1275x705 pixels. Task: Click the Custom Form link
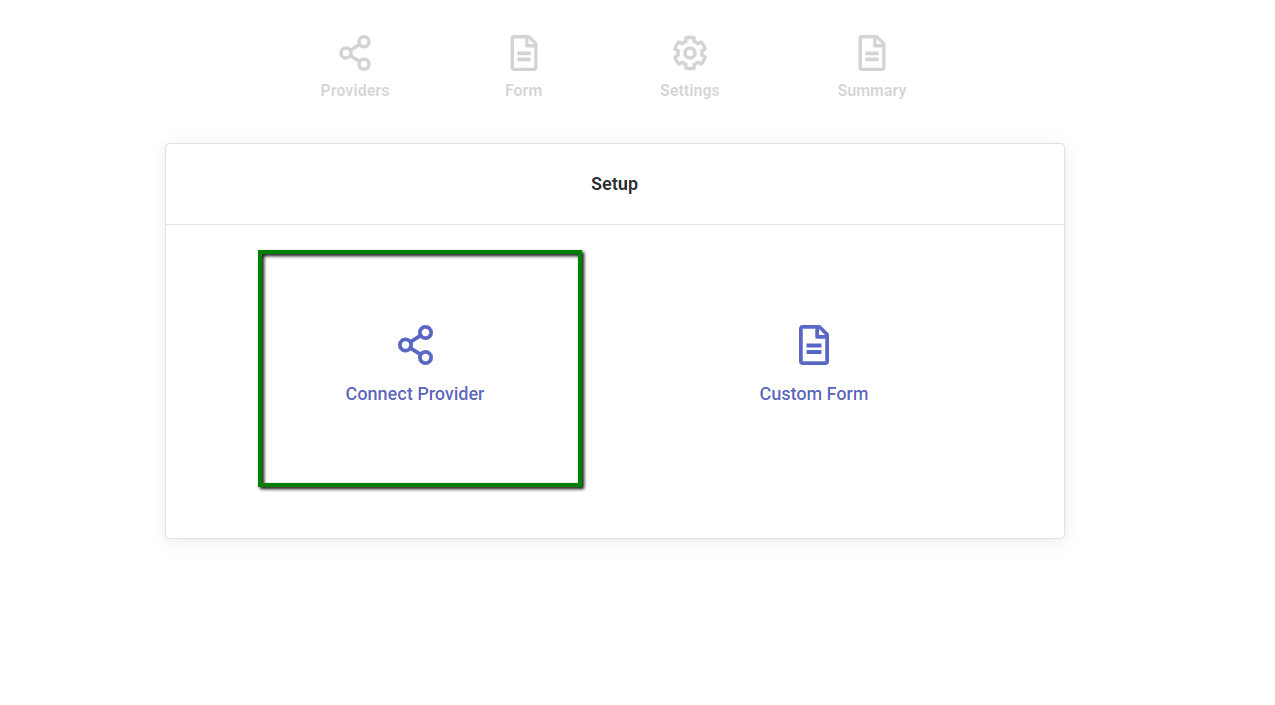tap(814, 393)
